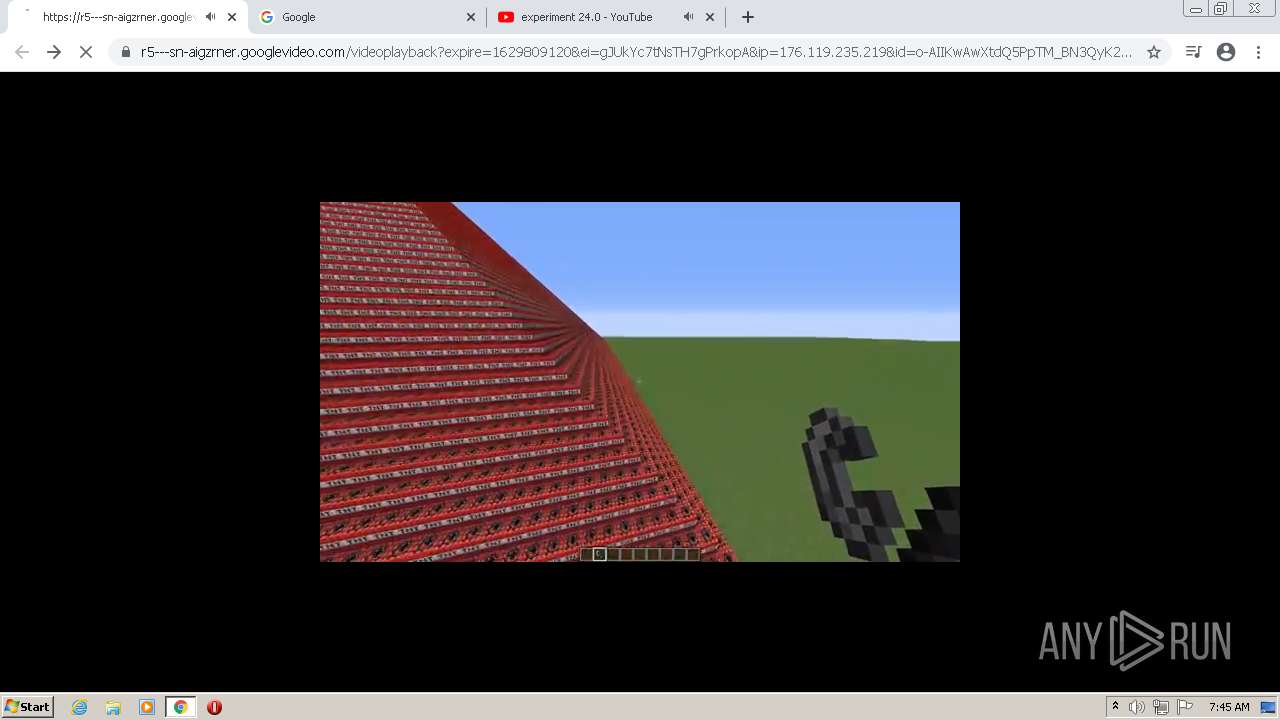The height and width of the screenshot is (720, 1280).
Task: Focus the address bar URL field
Action: click(636, 52)
